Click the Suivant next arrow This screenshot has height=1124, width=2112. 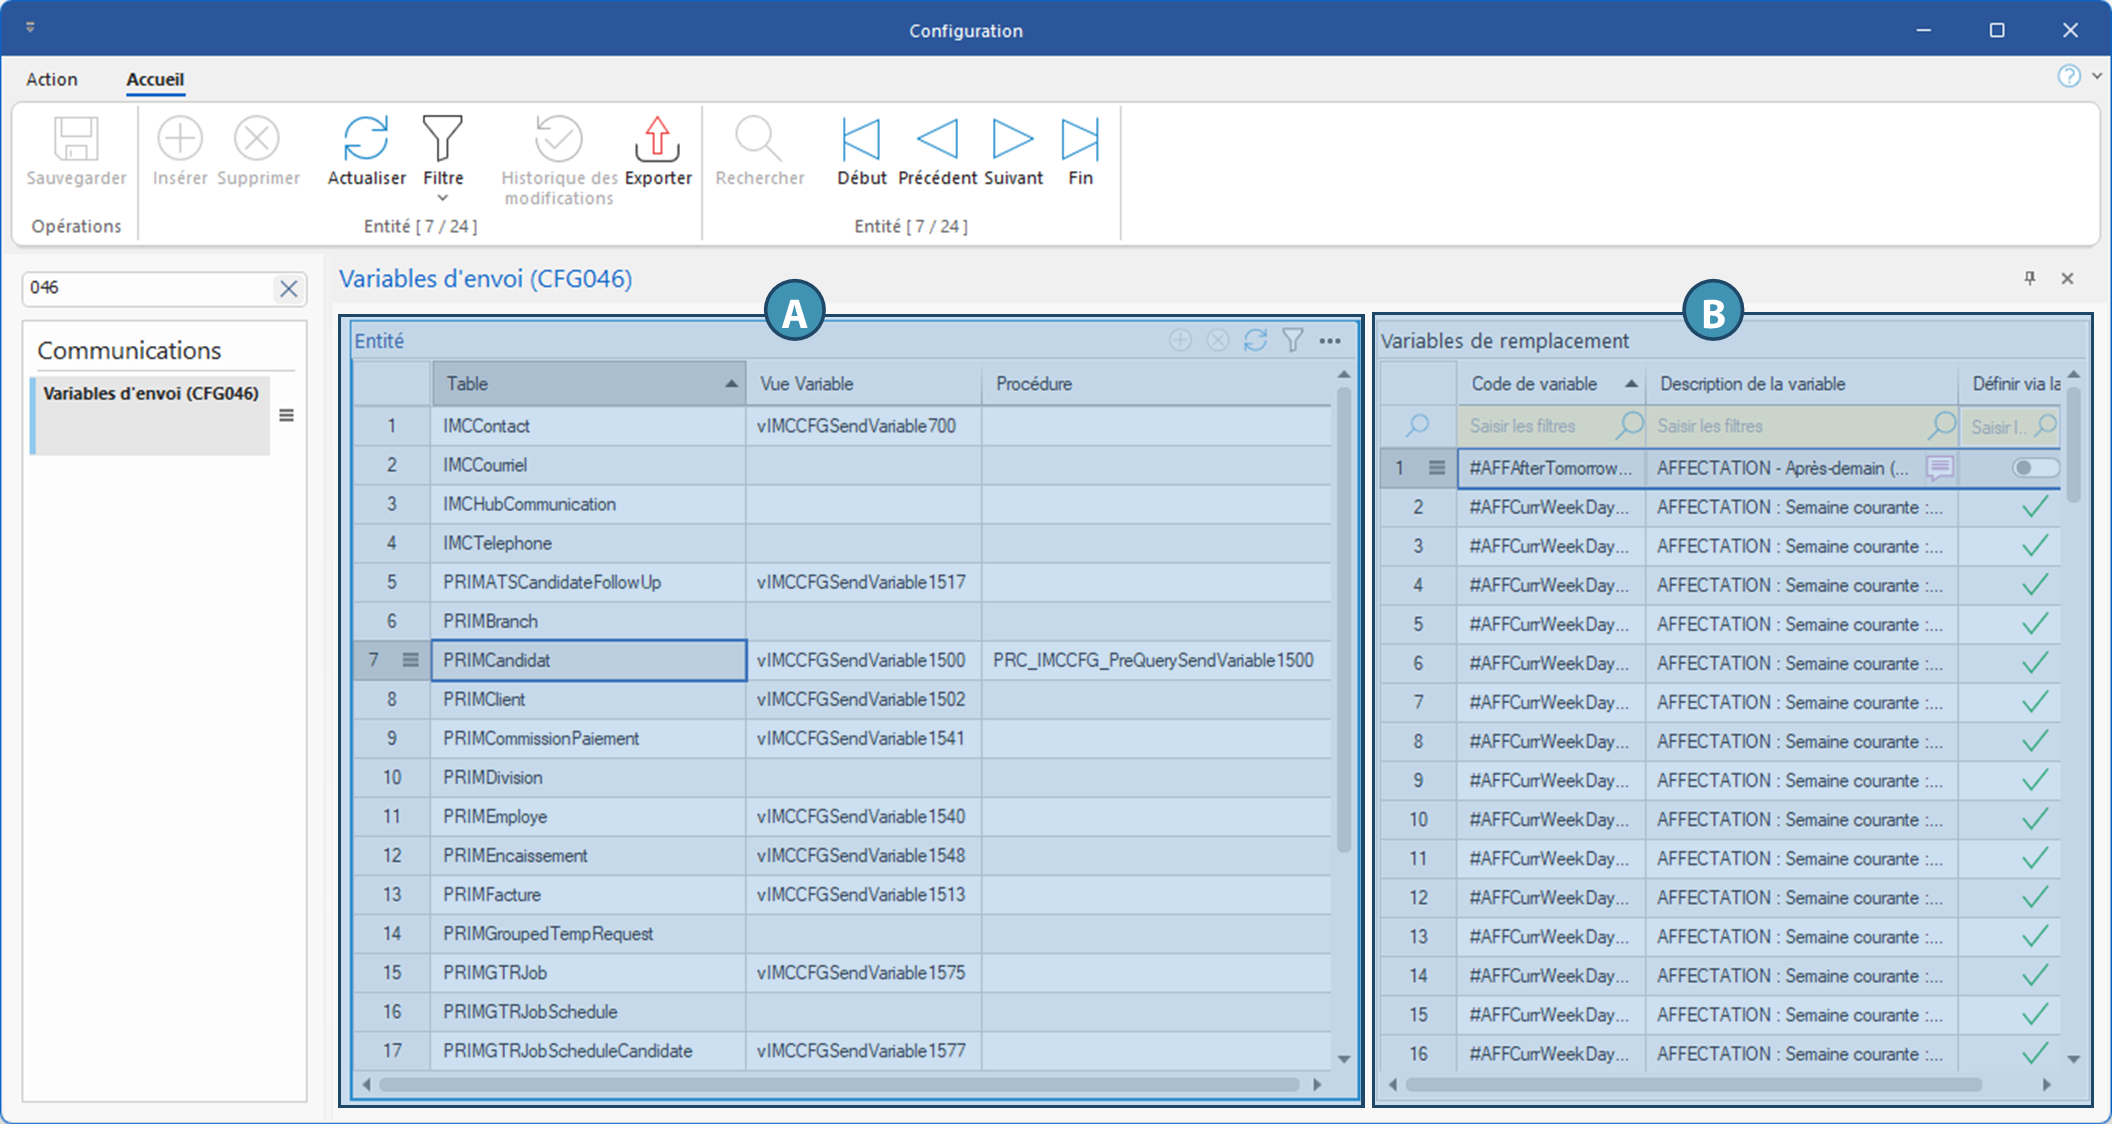coord(1012,139)
